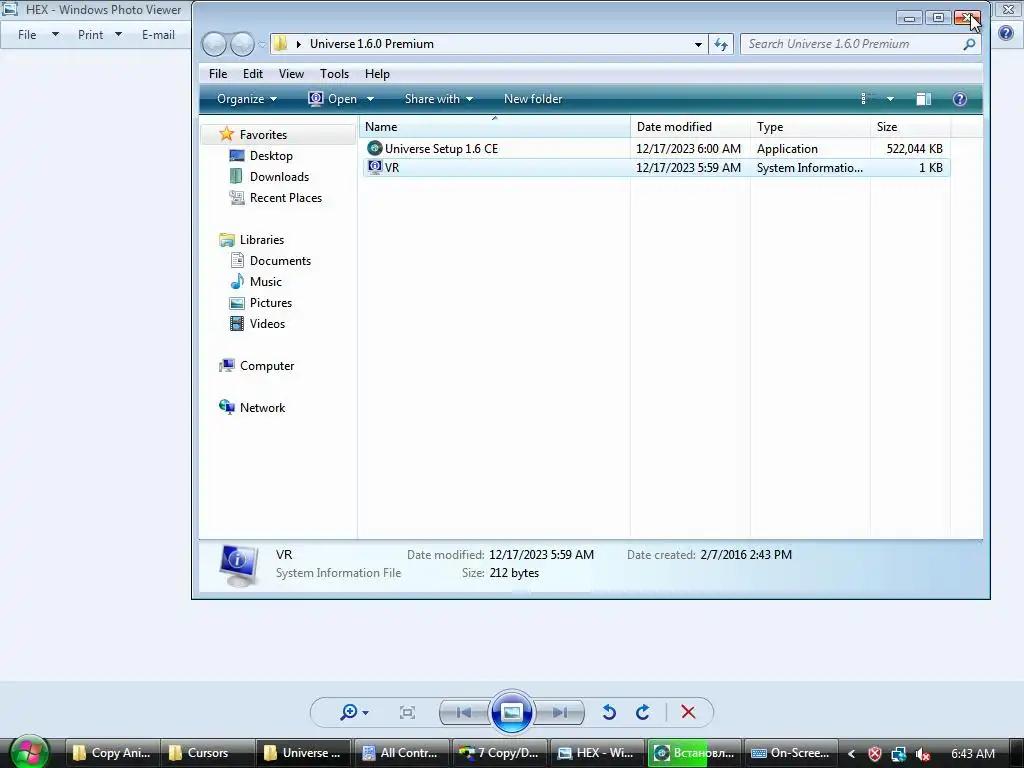Open the Share with dropdown
The height and width of the screenshot is (768, 1024).
438,99
